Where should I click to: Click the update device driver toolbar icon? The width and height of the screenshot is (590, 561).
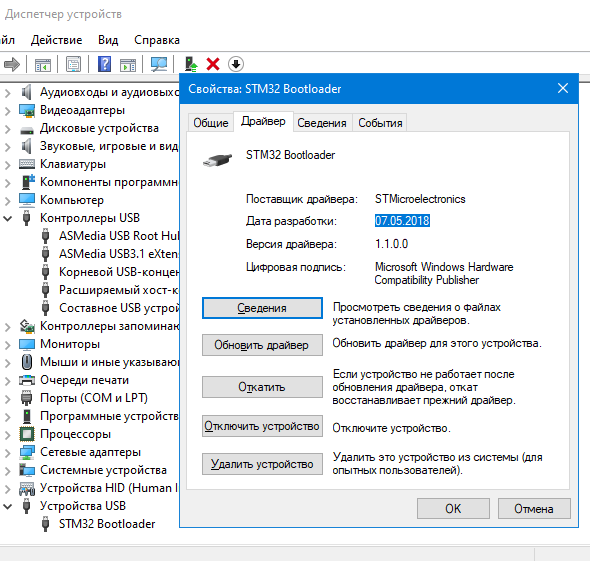(x=191, y=64)
